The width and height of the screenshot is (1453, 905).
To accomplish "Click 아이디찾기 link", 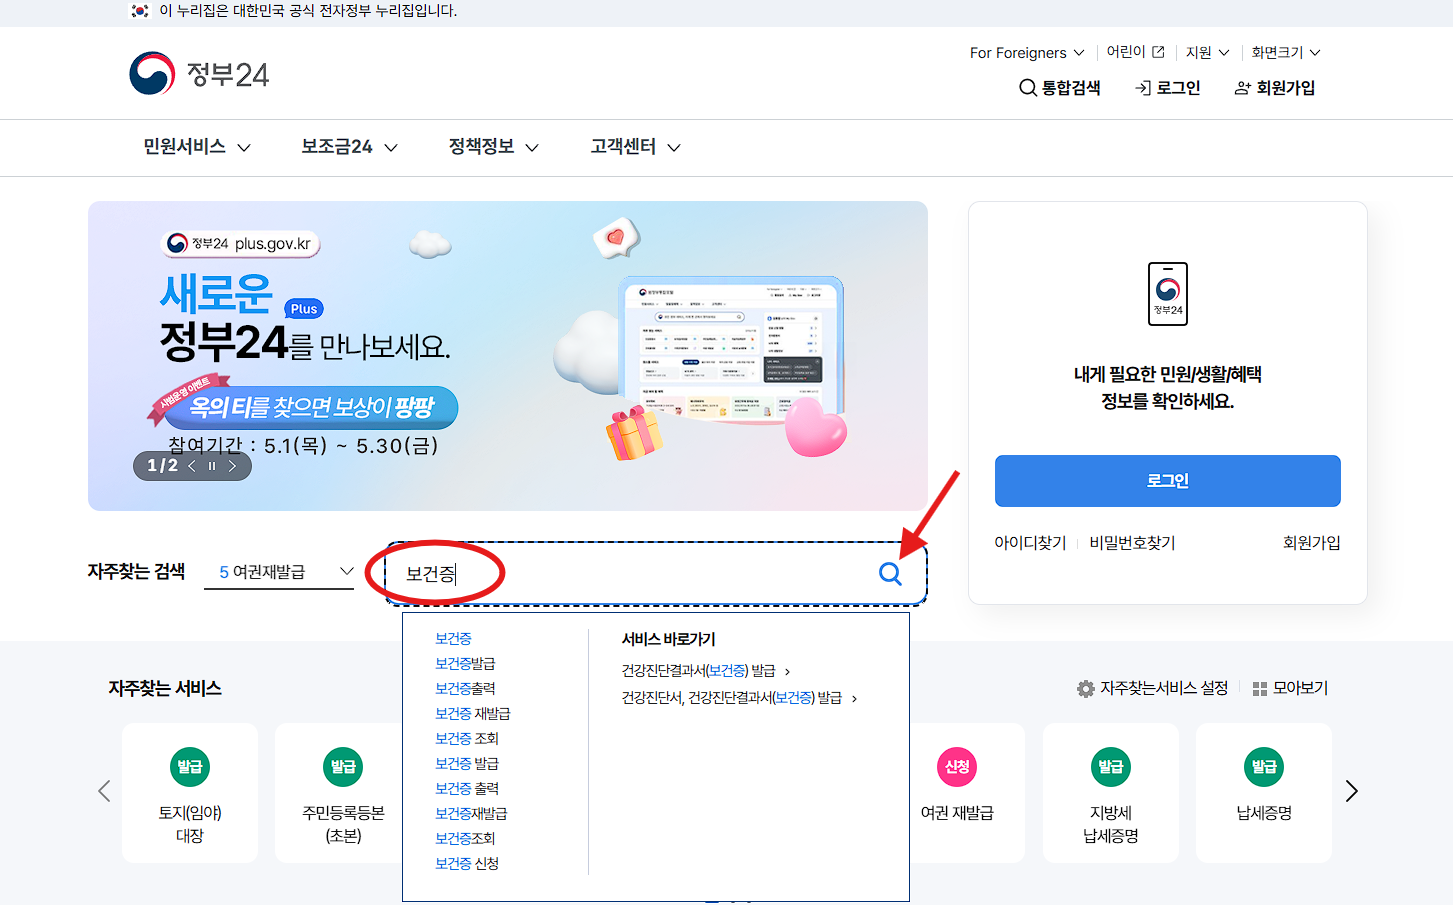I will (x=1030, y=543).
